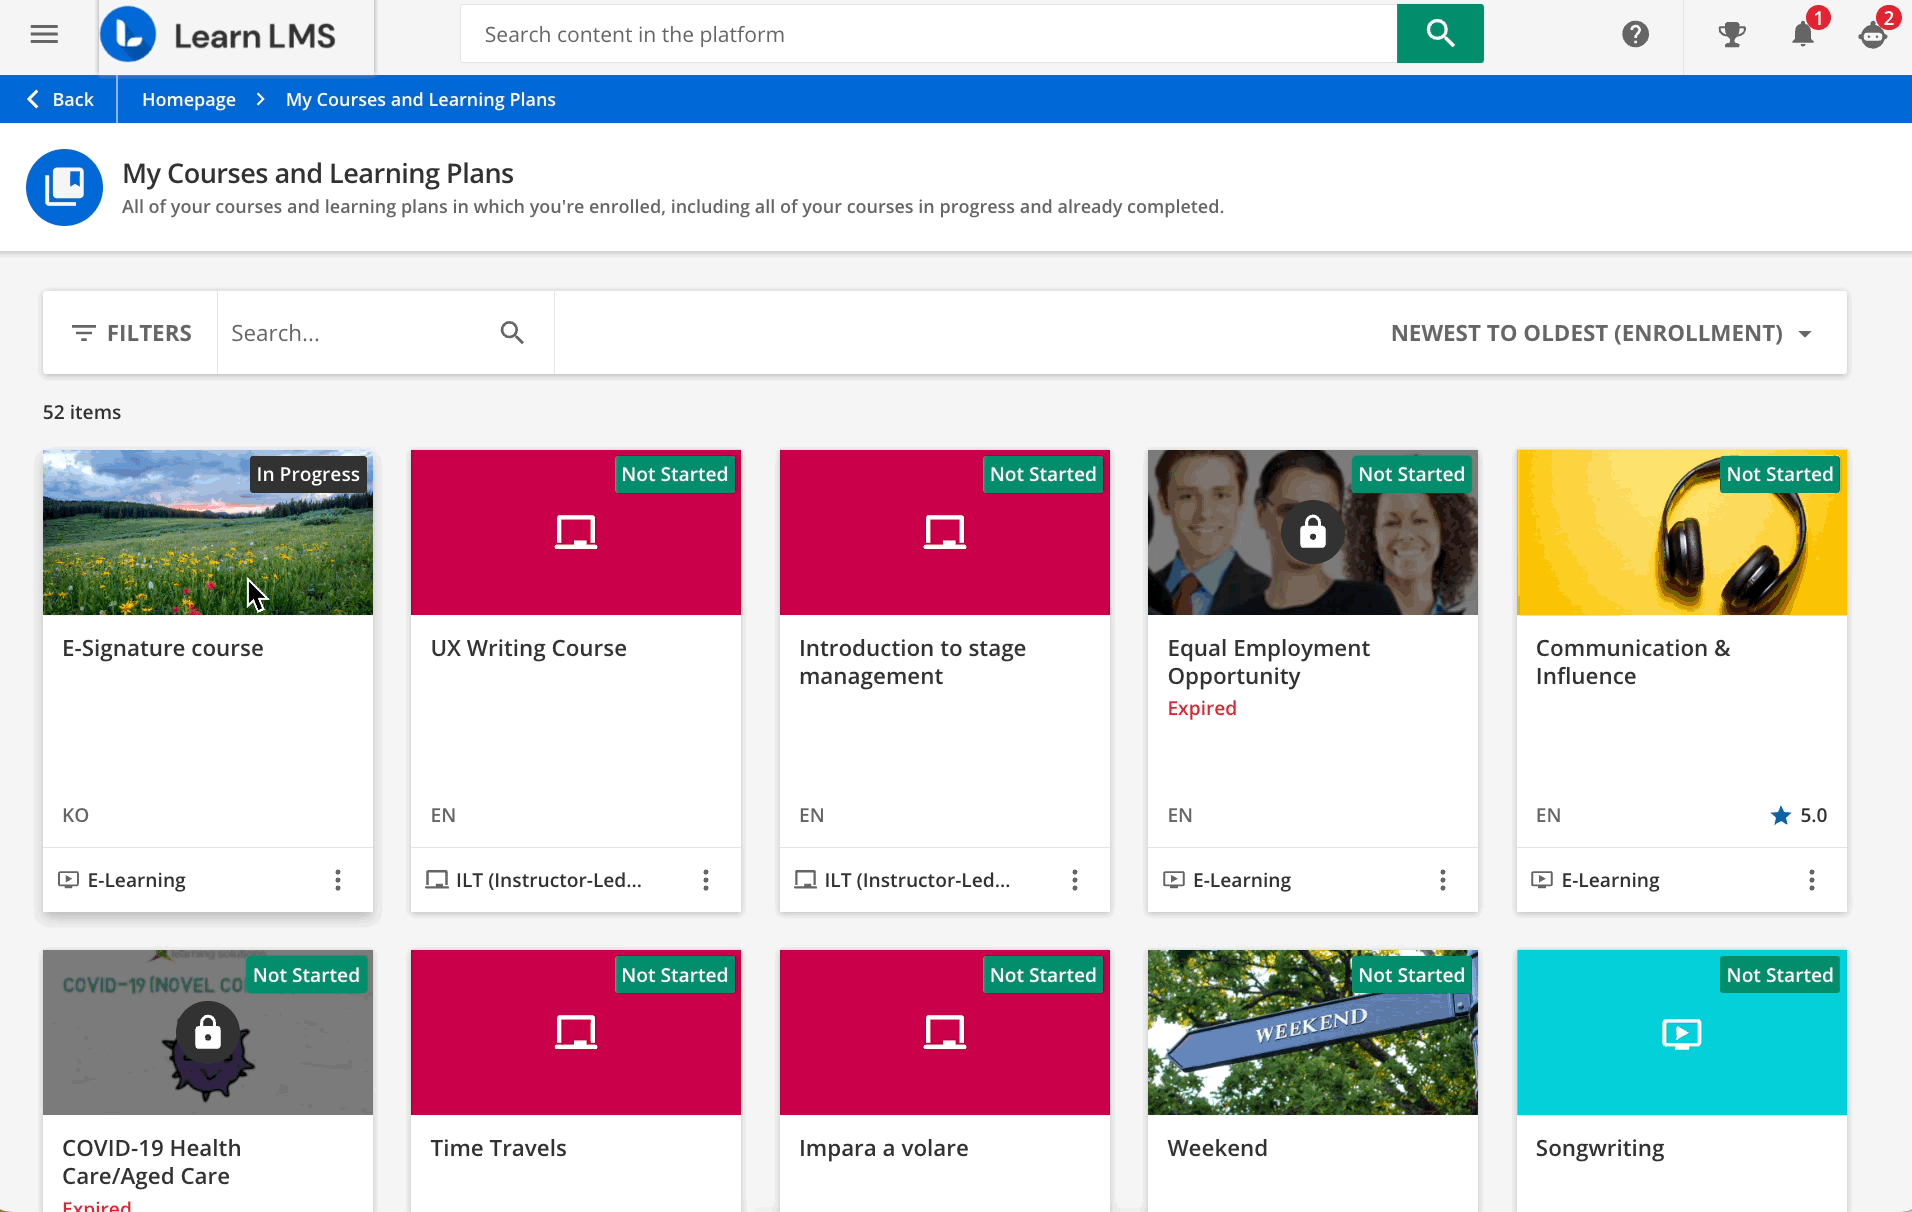Image resolution: width=1912 pixels, height=1212 pixels.
Task: Open the robot assistant icon
Action: click(1873, 36)
